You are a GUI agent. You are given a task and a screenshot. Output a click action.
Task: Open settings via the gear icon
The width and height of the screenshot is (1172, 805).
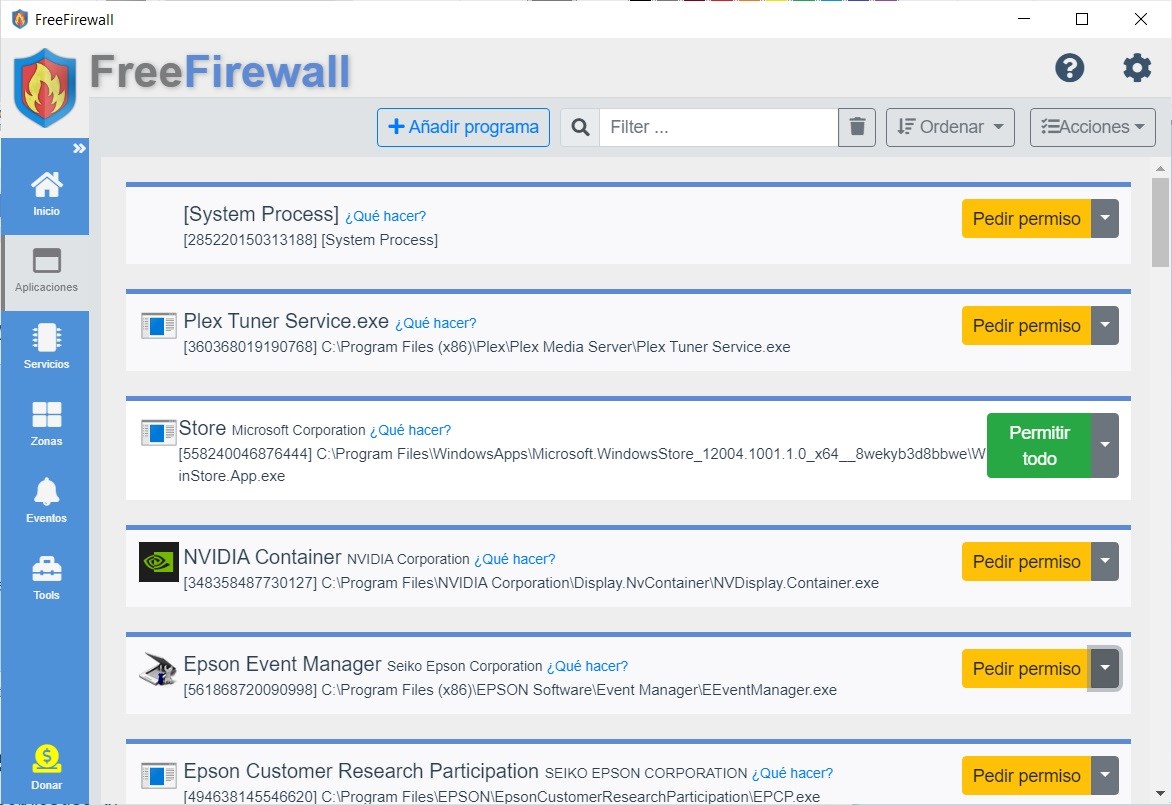pos(1137,68)
